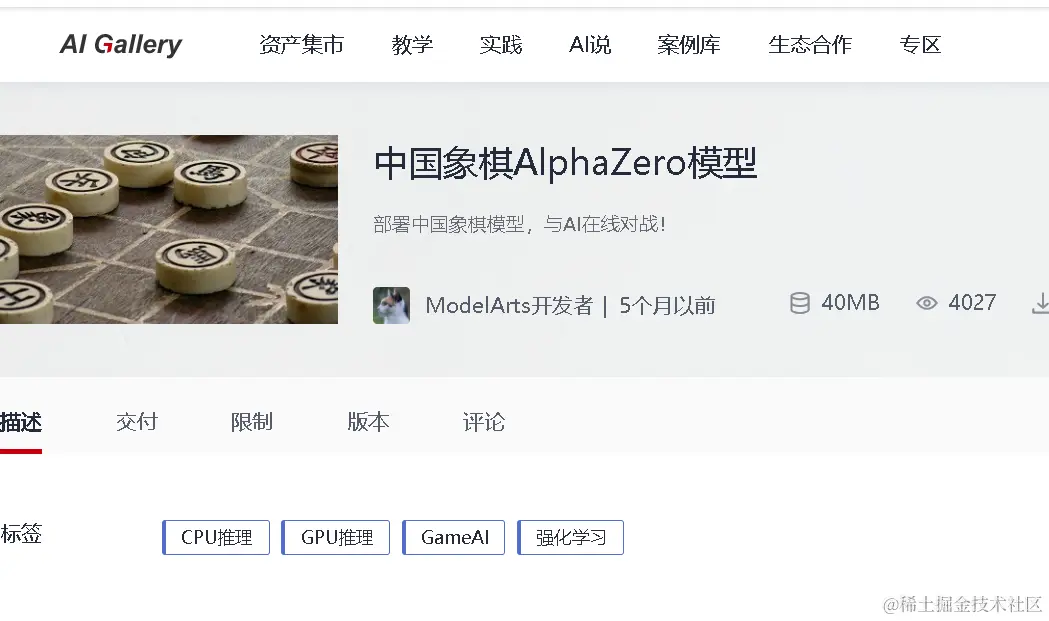Switch to the 描述 tab

pyautogui.click(x=21, y=422)
